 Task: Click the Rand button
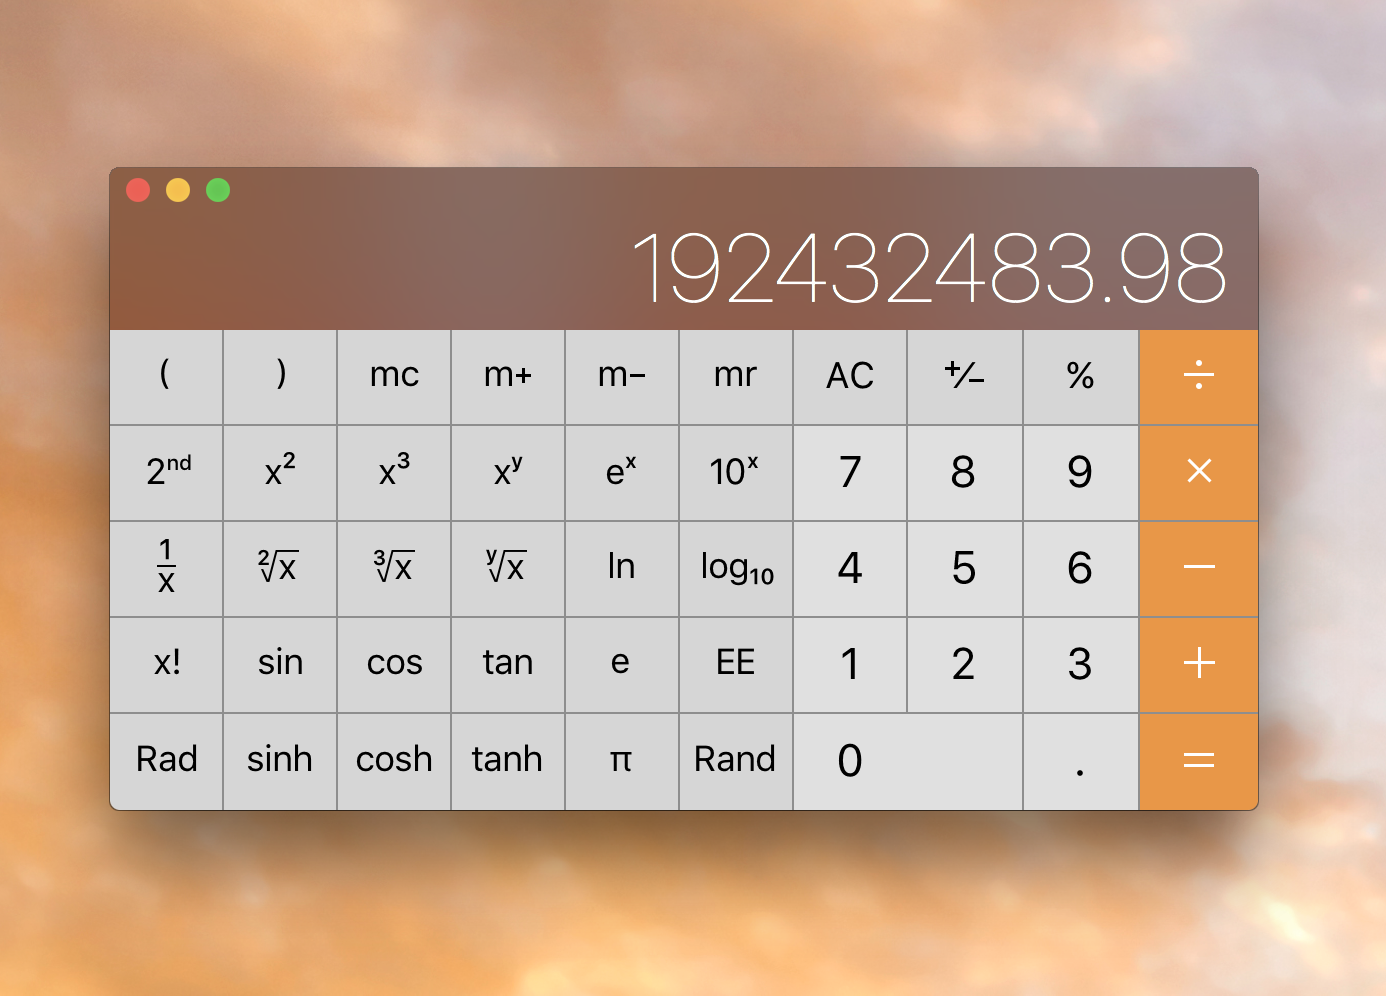click(x=735, y=760)
